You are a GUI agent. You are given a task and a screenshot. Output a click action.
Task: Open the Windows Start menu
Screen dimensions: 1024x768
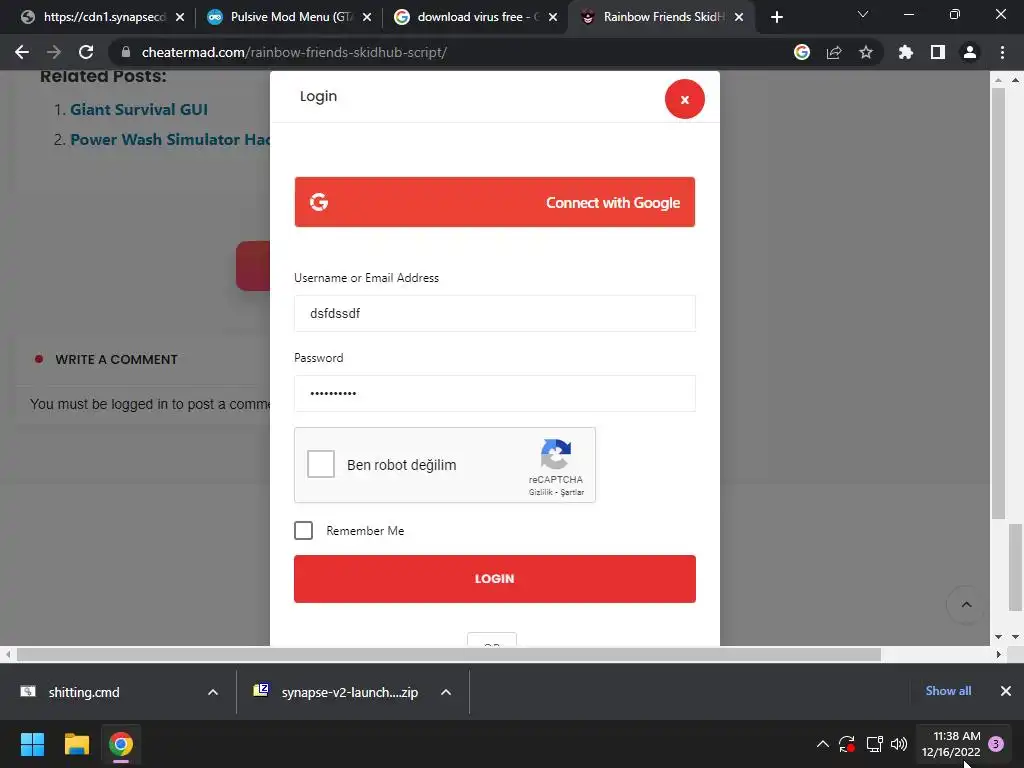pos(32,744)
